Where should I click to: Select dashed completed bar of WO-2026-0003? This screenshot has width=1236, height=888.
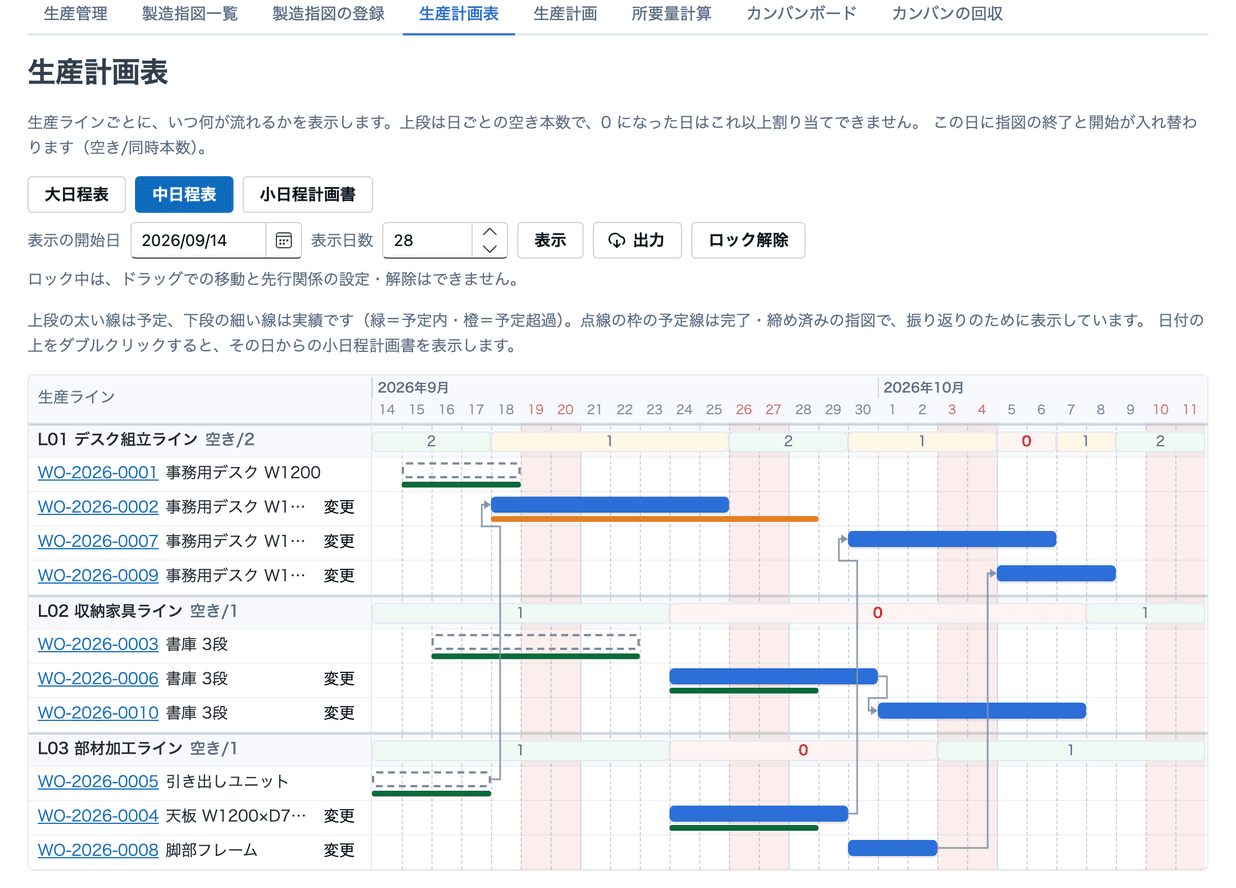(536, 642)
